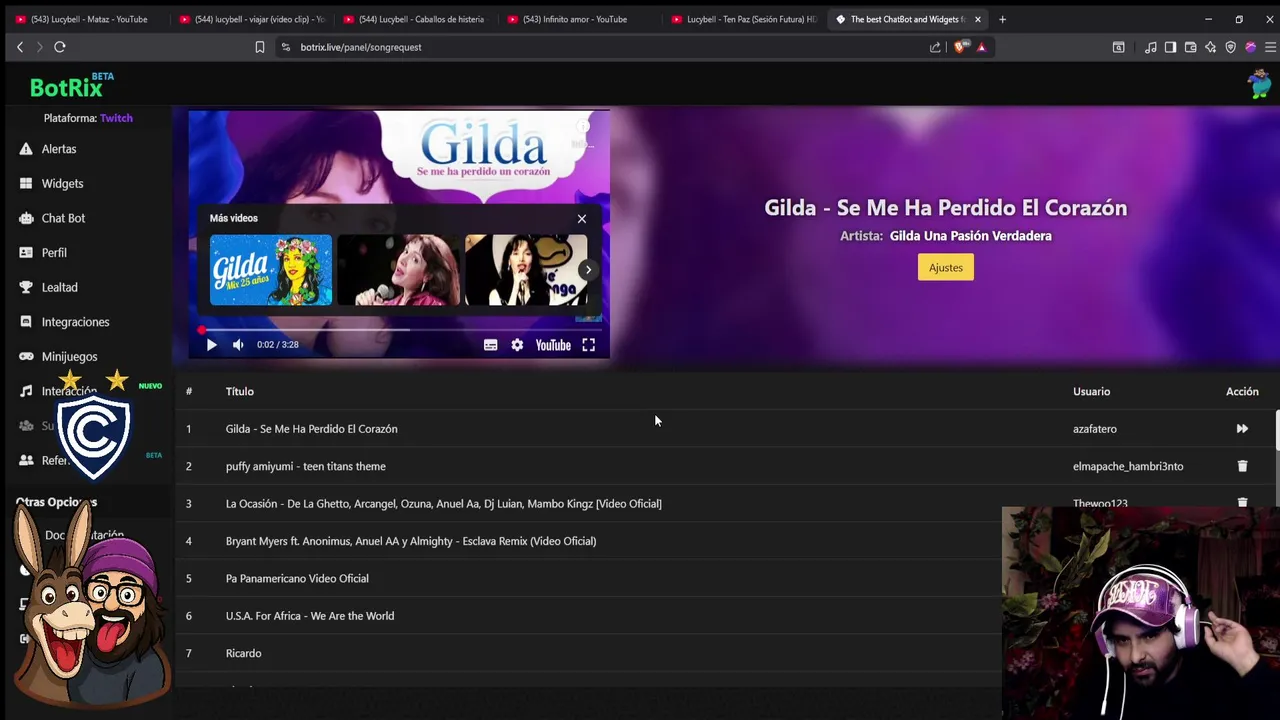Screen dimensions: 1280x720
Task: Switch to Infinito amor YouTube tab
Action: [x=580, y=19]
